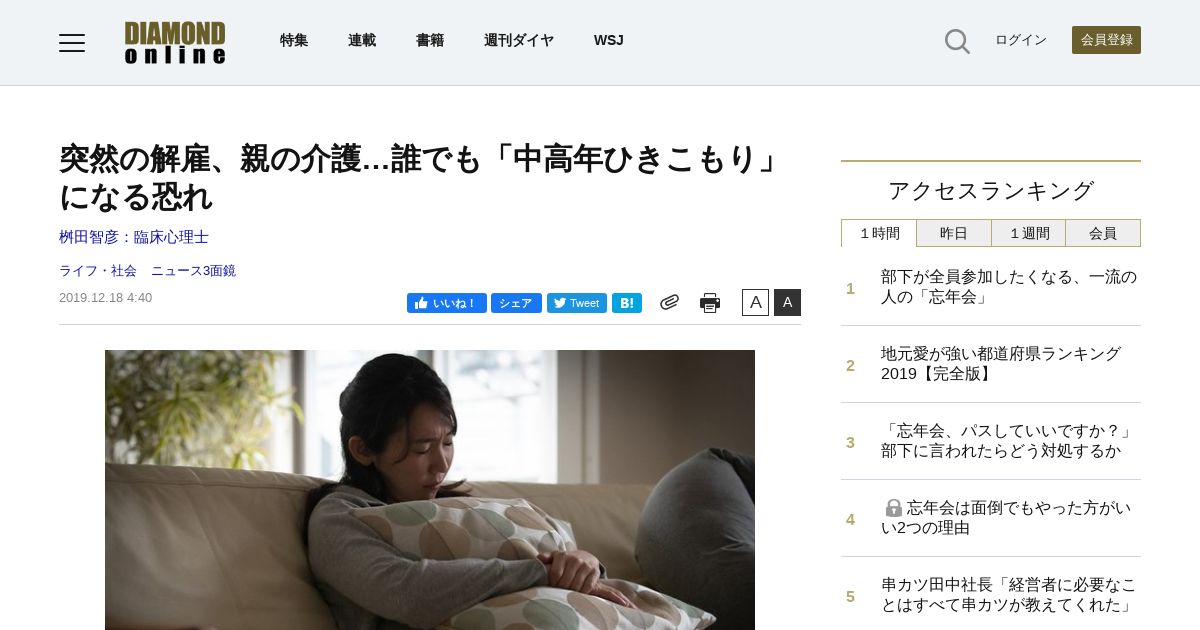Select the 昨日 ranking tab

(x=954, y=233)
